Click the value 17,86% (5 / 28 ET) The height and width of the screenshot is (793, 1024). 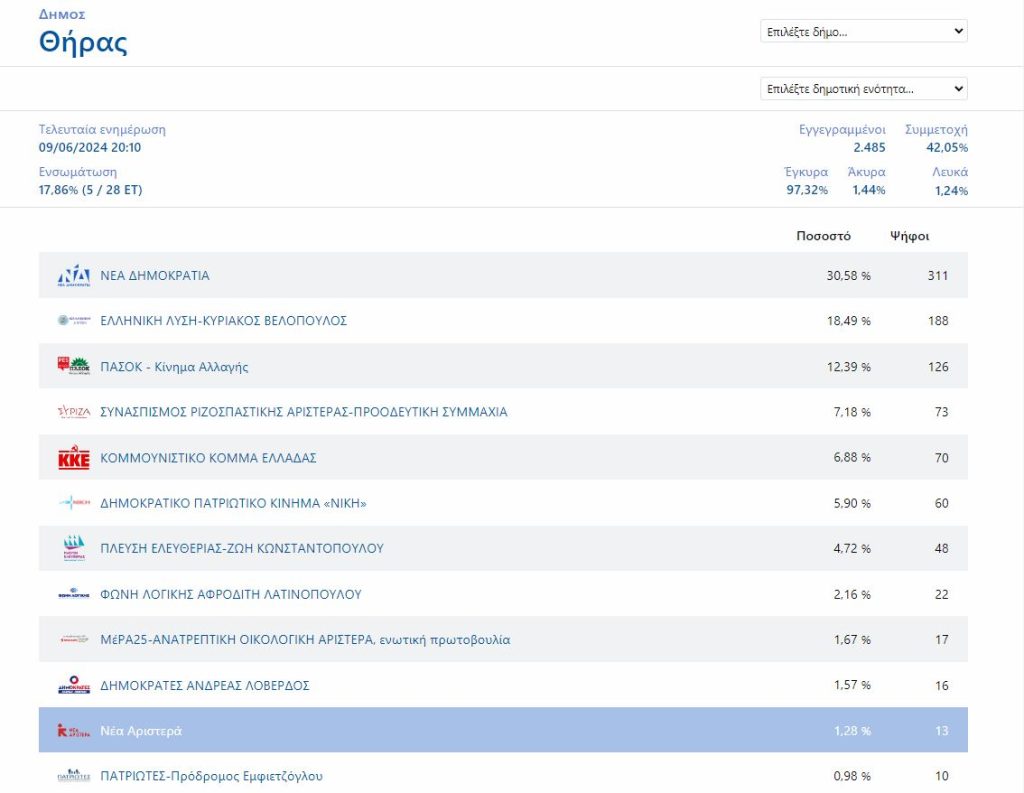coord(90,189)
